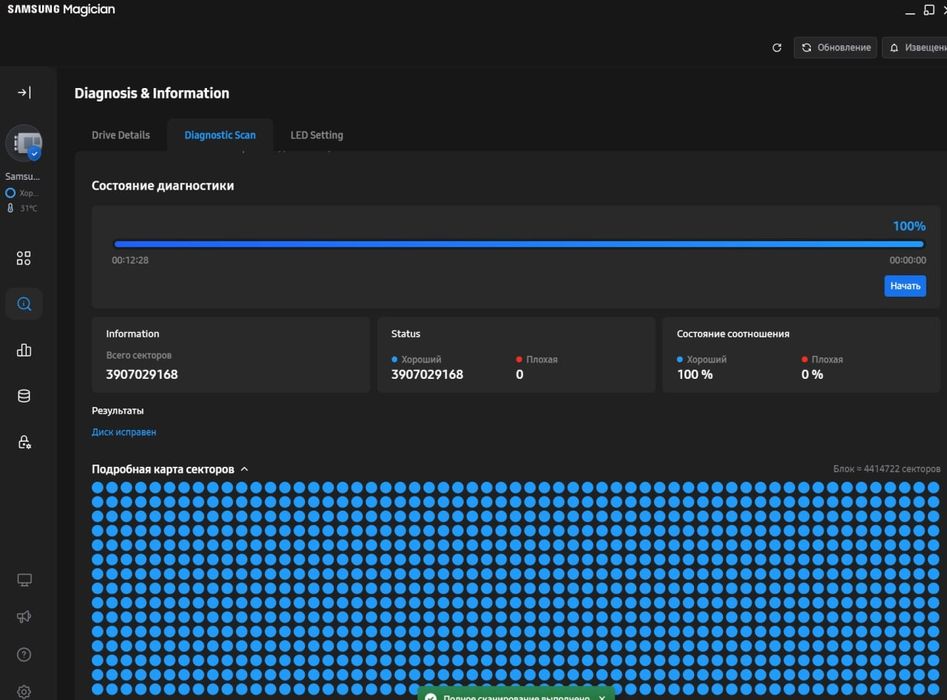Open the settings gear icon
The width and height of the screenshot is (947, 700).
coord(24,692)
